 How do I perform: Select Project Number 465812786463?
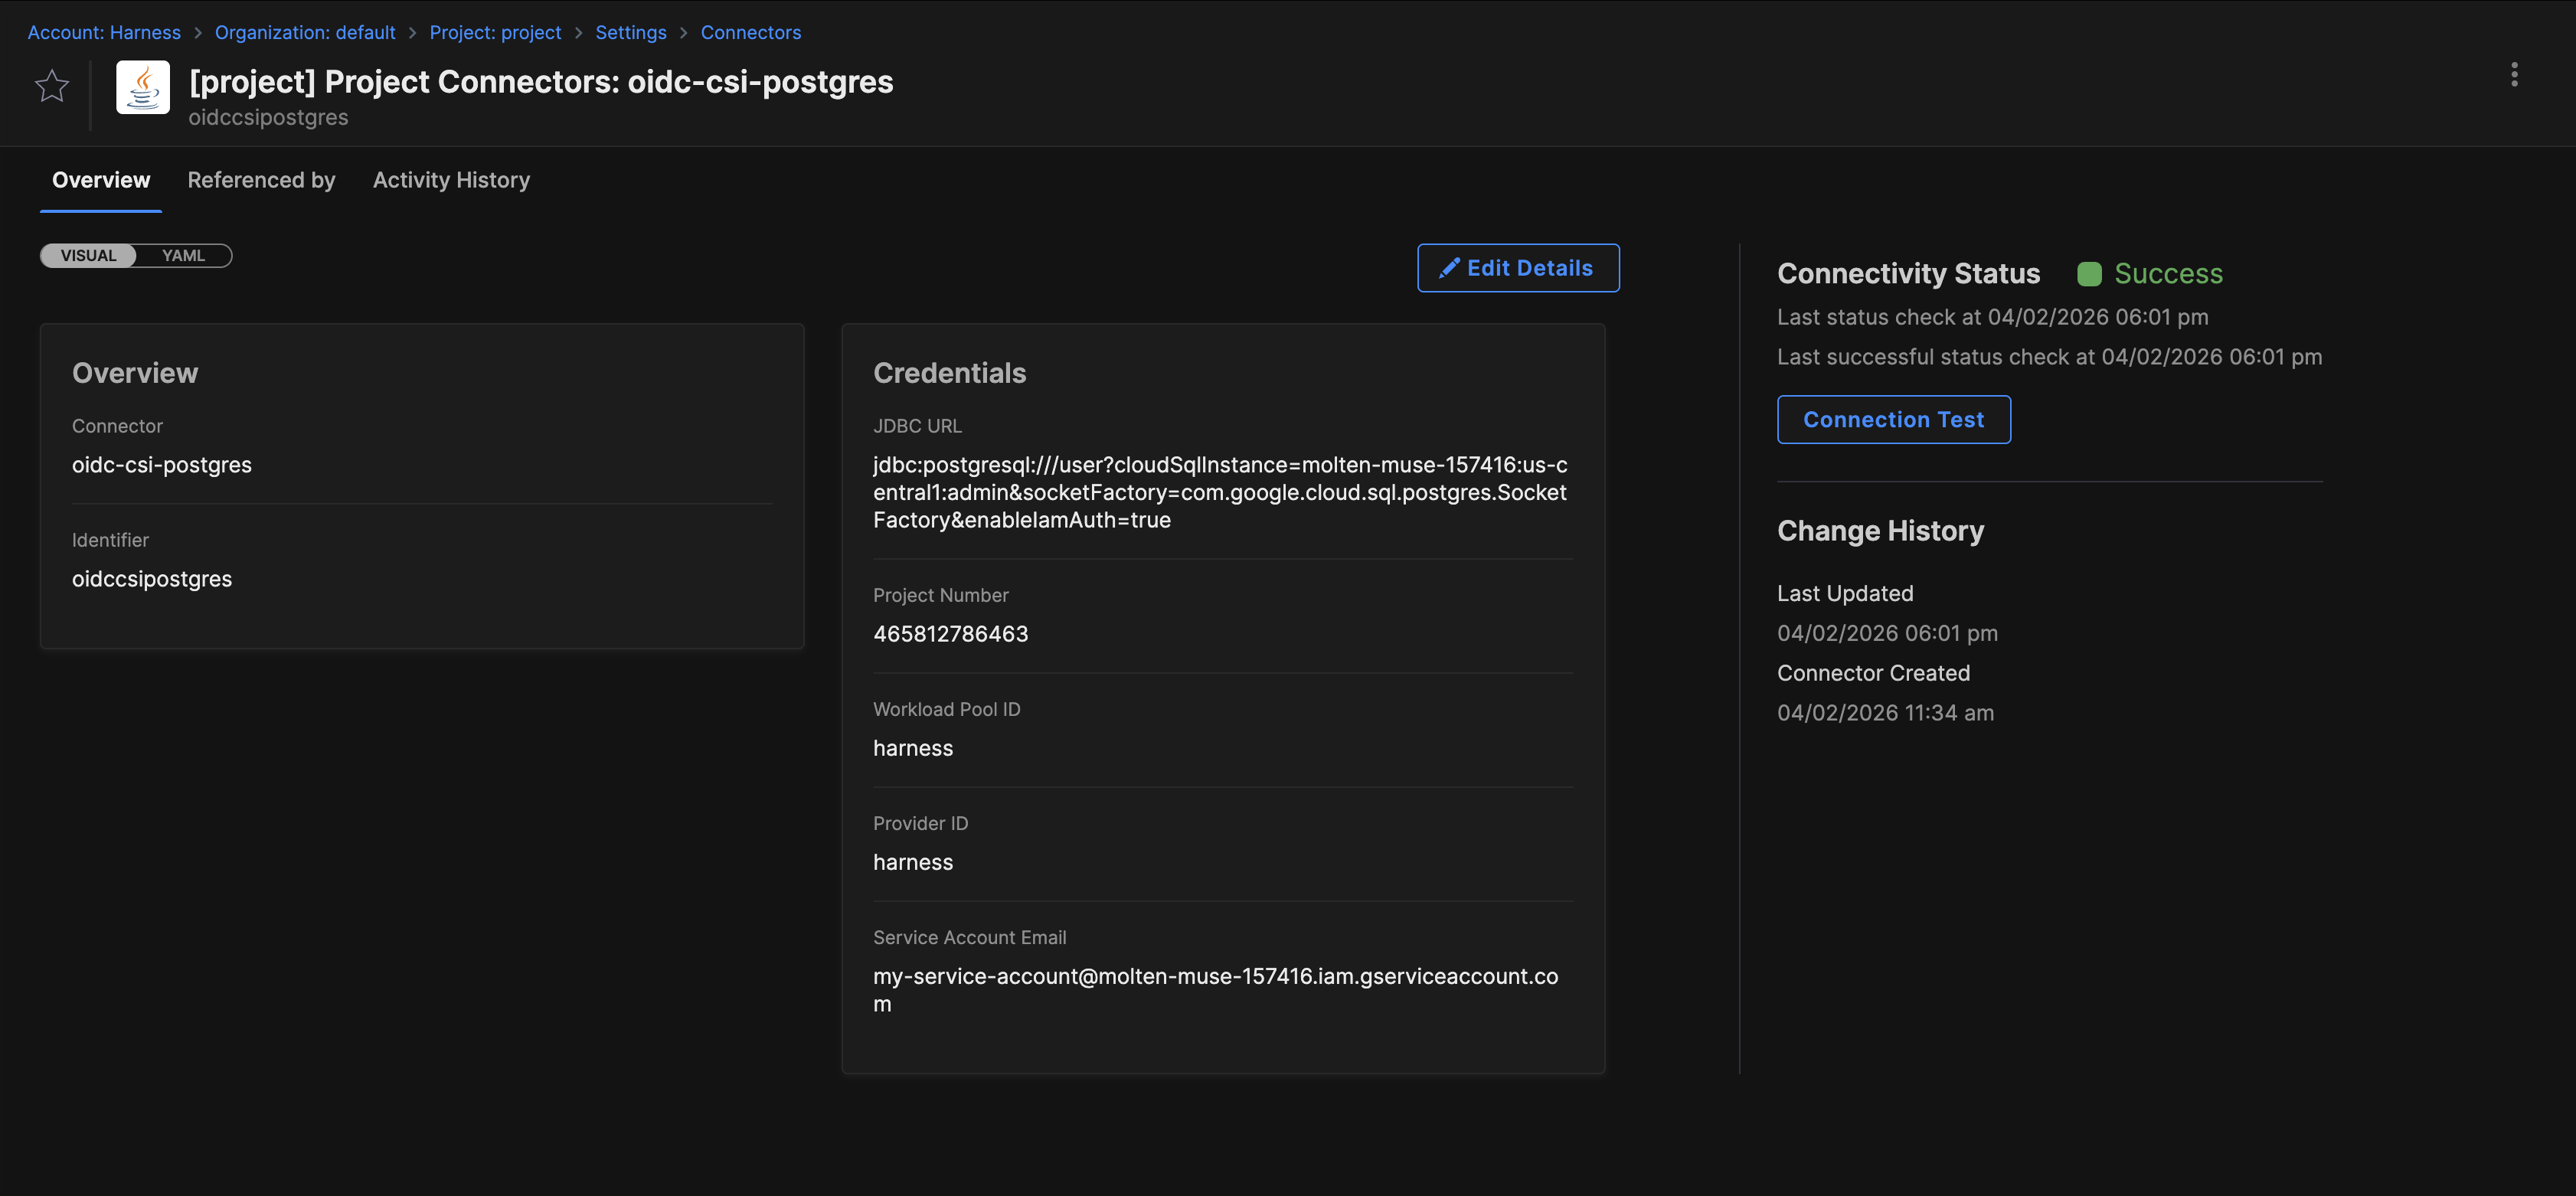point(950,634)
